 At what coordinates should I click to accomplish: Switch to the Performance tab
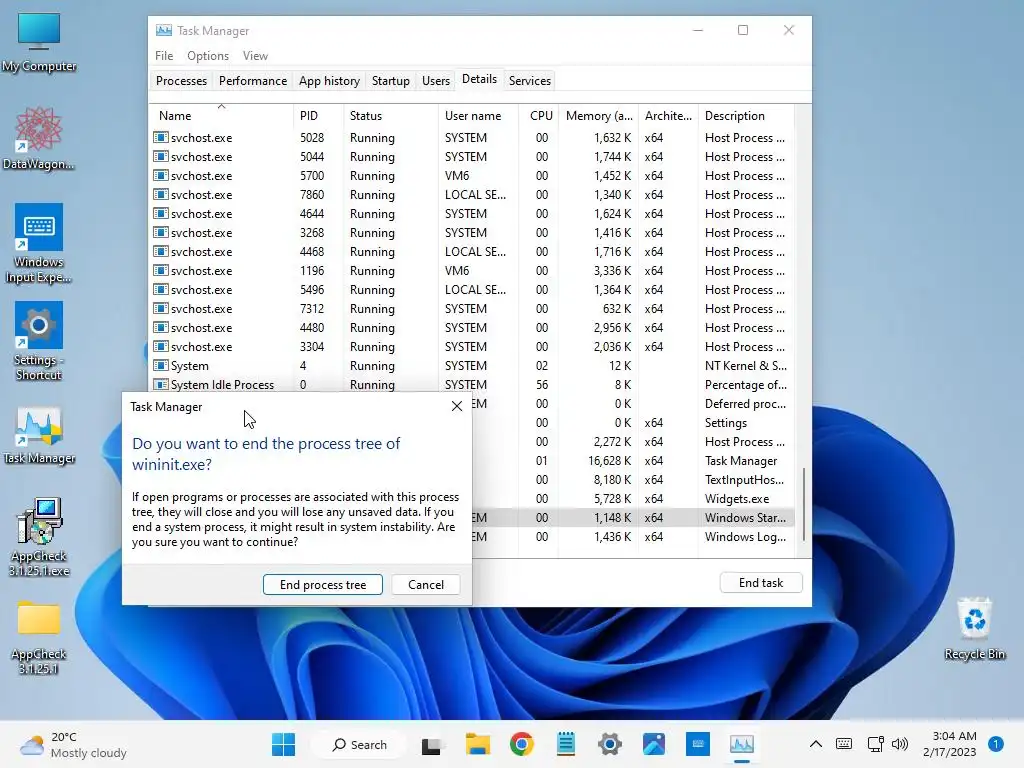pyautogui.click(x=253, y=80)
